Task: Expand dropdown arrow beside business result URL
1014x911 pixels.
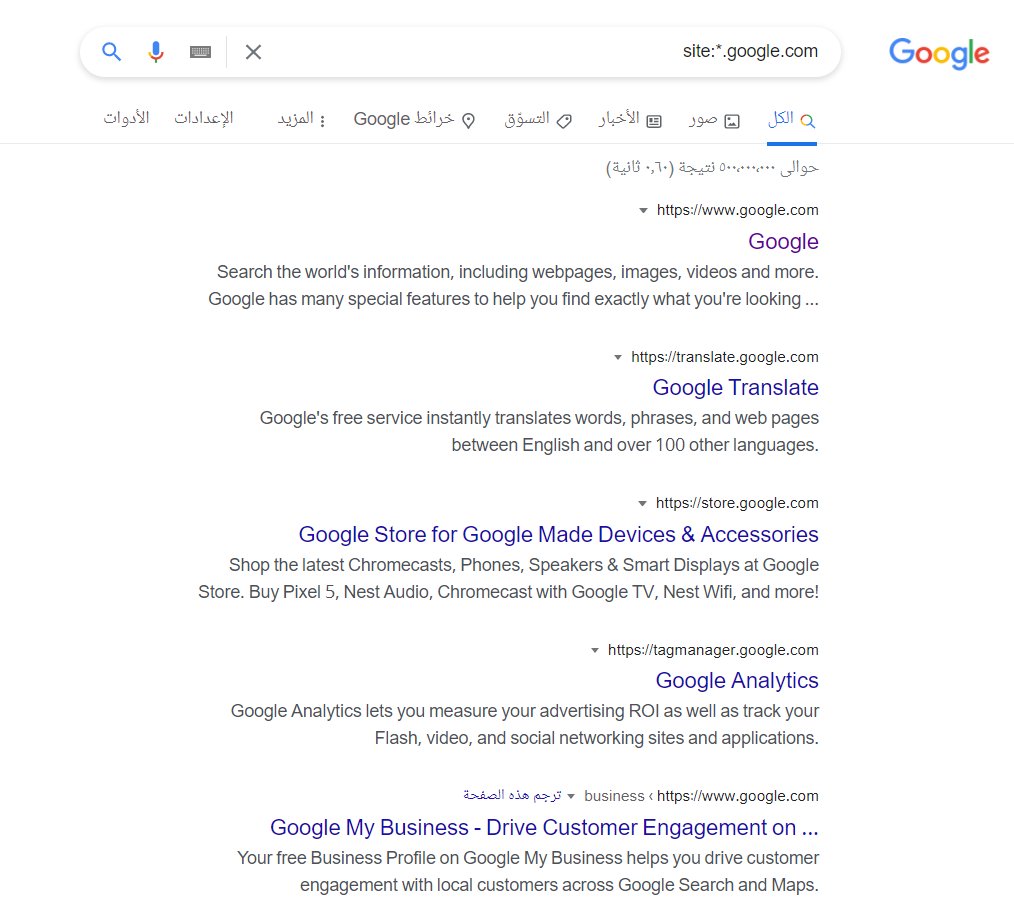Action: pyautogui.click(x=570, y=796)
